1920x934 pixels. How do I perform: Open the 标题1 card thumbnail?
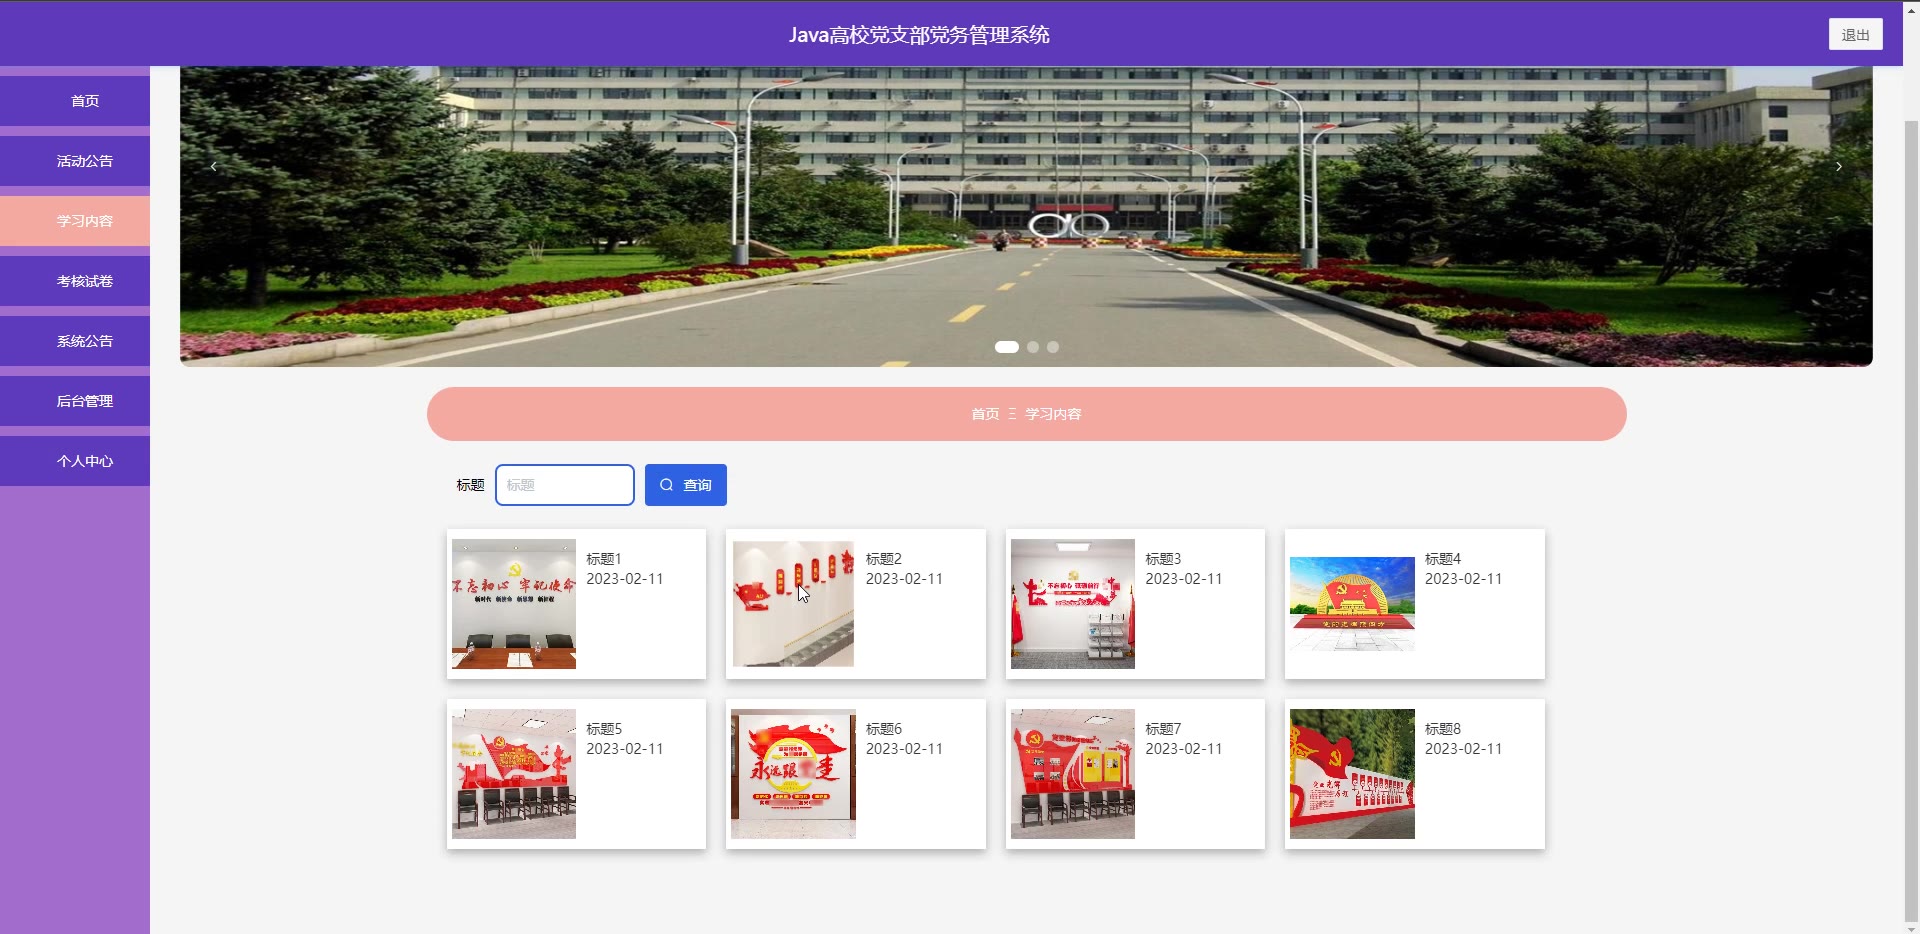click(514, 604)
